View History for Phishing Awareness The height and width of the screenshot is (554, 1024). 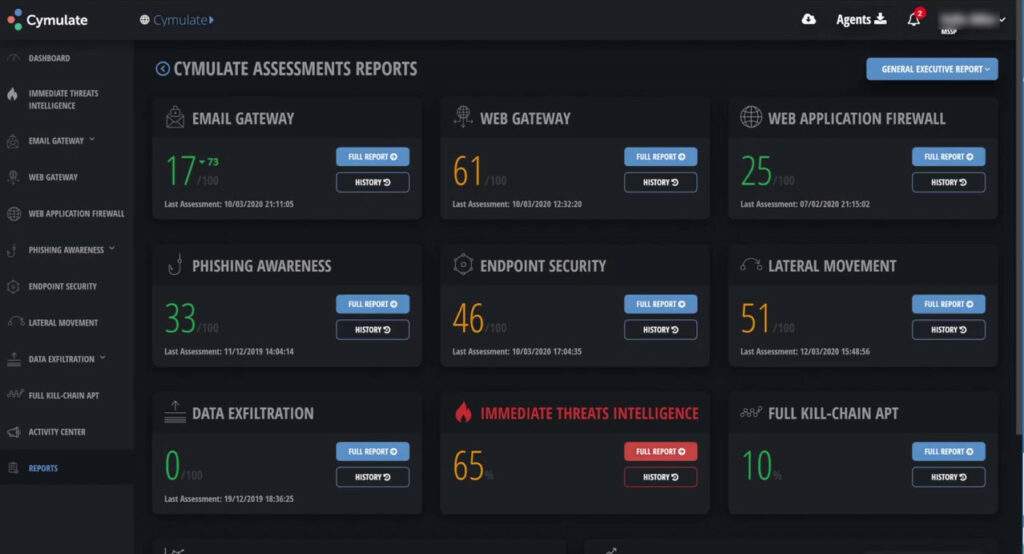pyautogui.click(x=372, y=330)
